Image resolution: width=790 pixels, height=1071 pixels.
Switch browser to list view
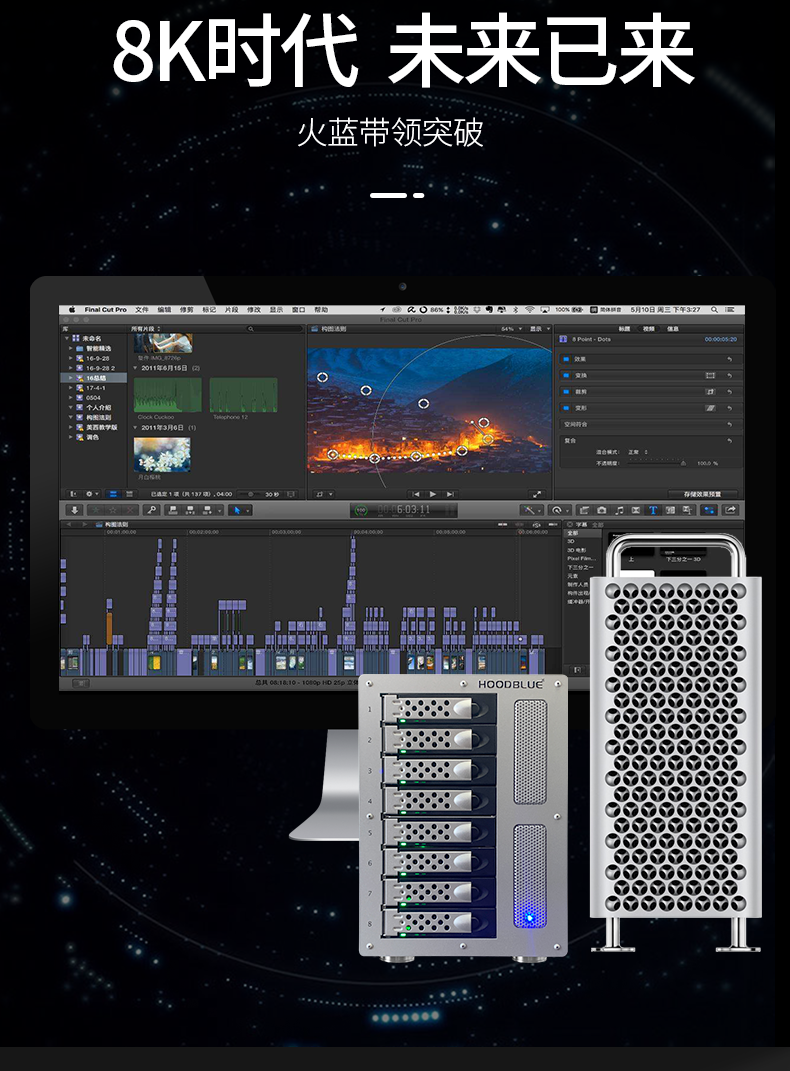tap(129, 494)
